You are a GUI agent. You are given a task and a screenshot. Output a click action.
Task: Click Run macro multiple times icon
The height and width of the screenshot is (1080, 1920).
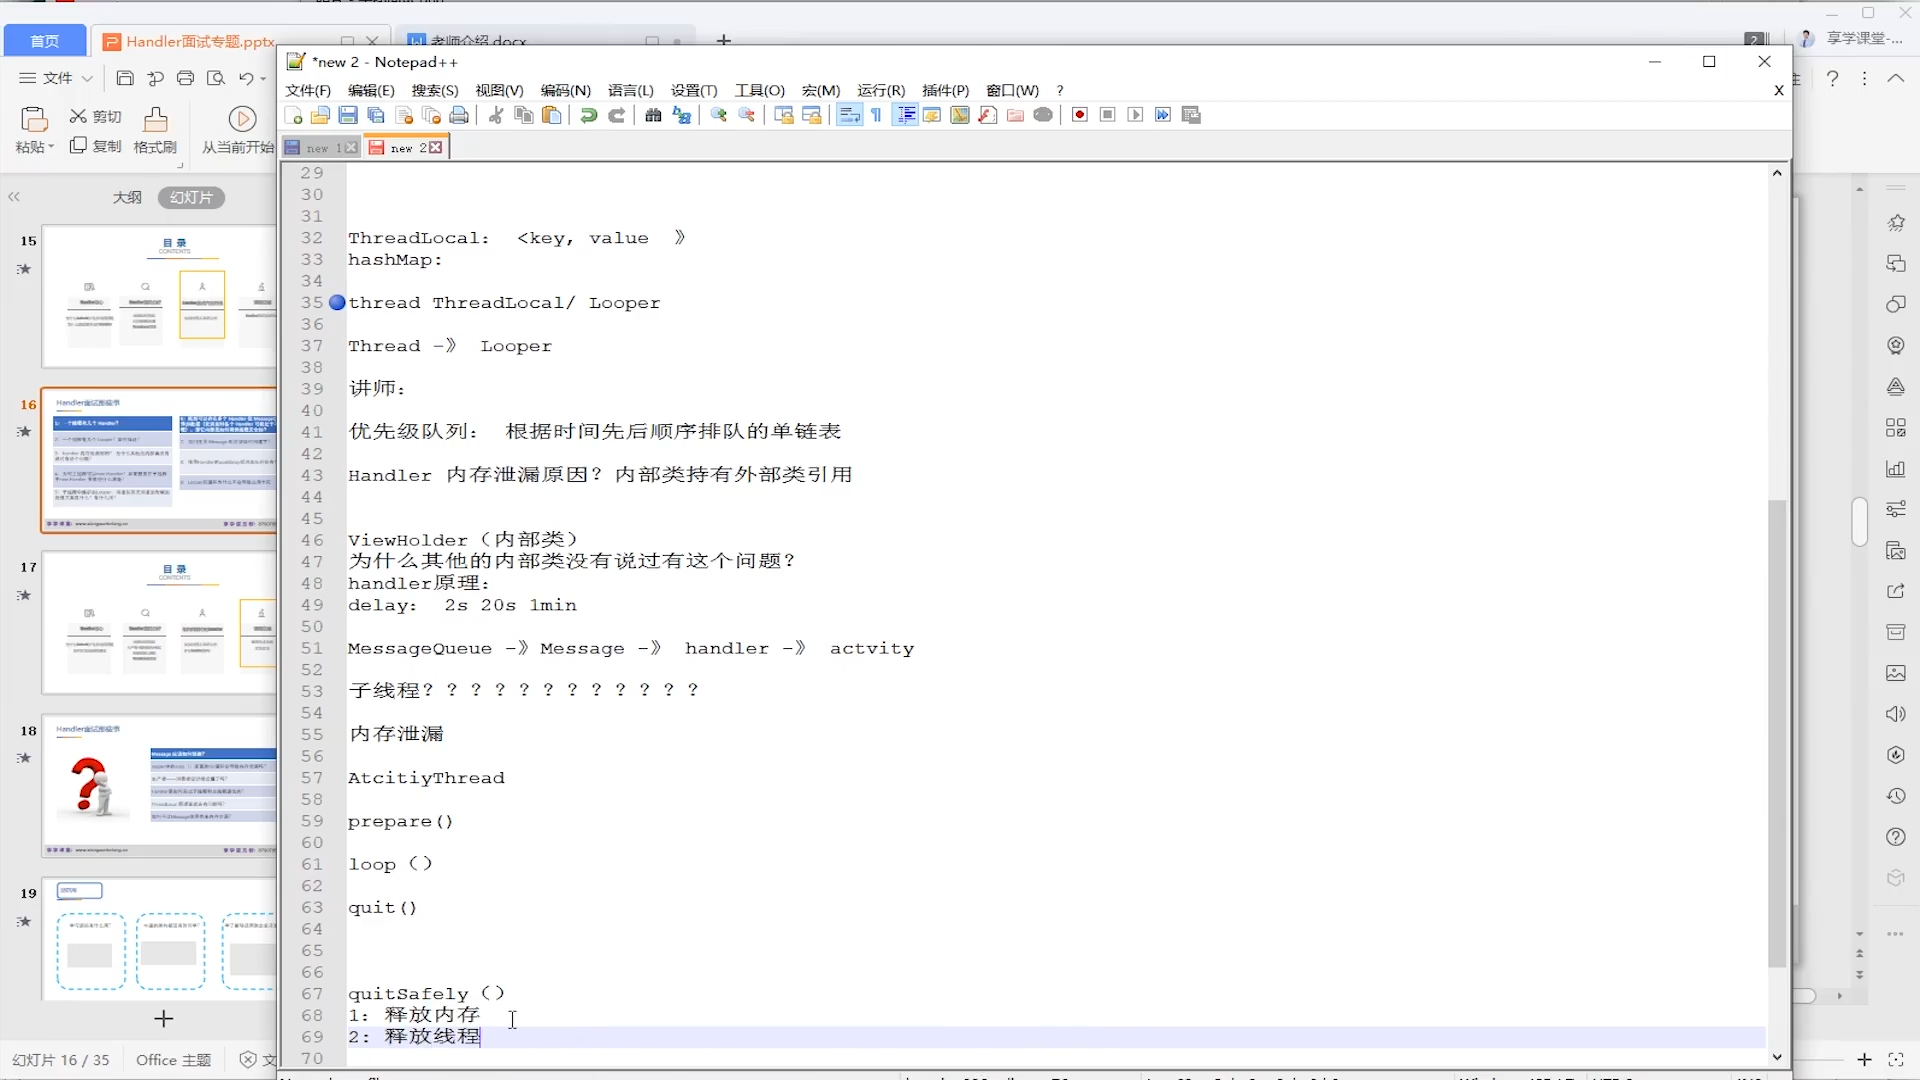click(1163, 115)
